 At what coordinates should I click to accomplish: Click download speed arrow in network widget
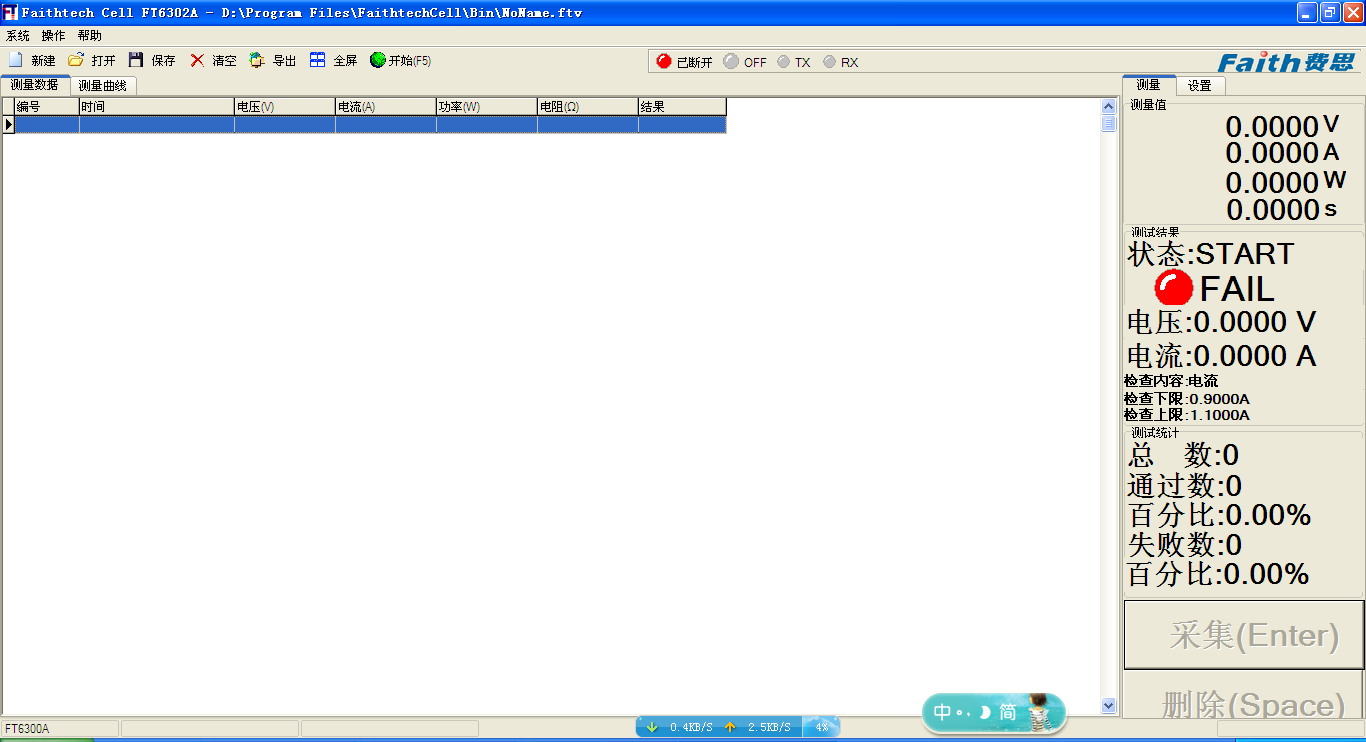click(x=652, y=727)
